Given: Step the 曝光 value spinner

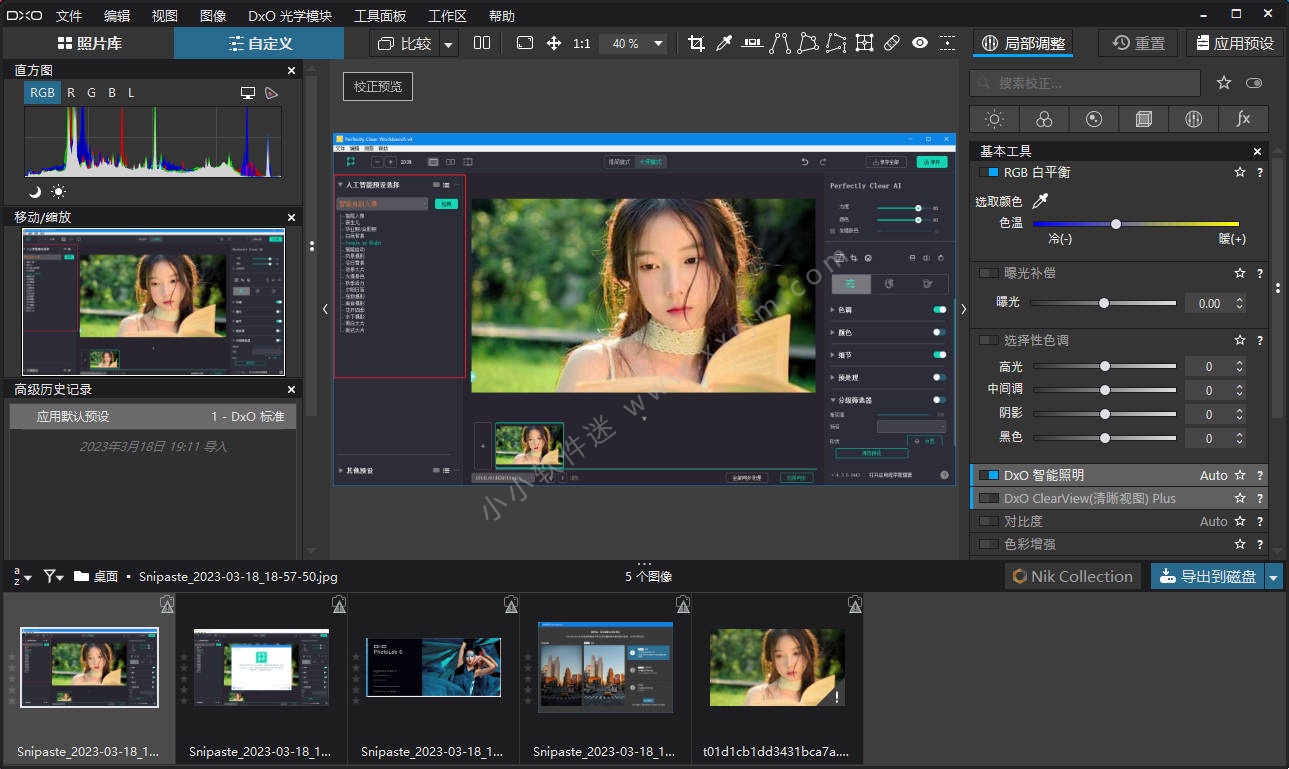Looking at the screenshot, I should pyautogui.click(x=1240, y=303).
